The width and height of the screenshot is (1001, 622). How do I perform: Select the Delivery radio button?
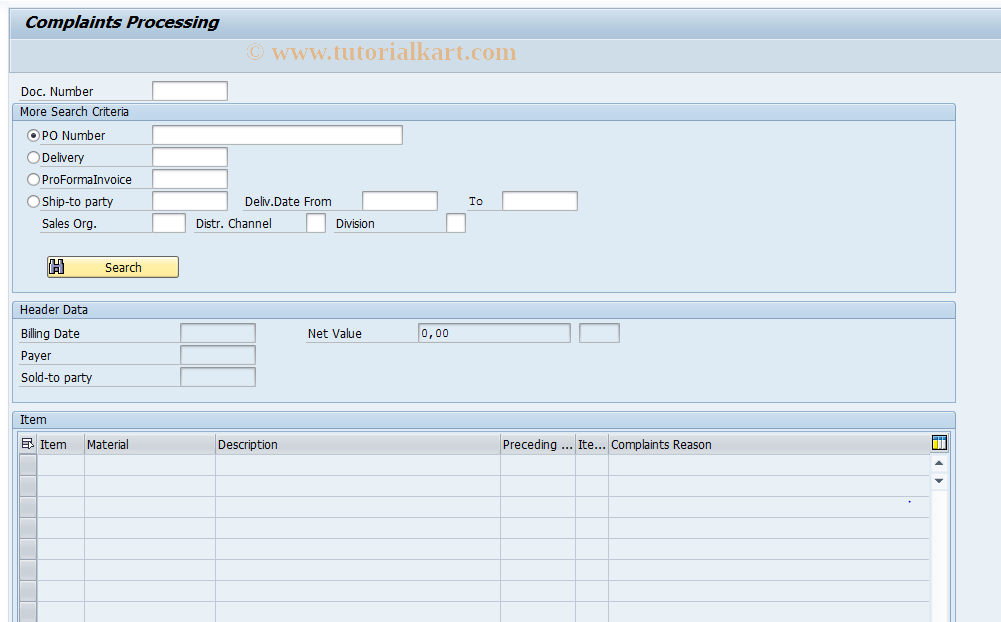click(x=33, y=157)
